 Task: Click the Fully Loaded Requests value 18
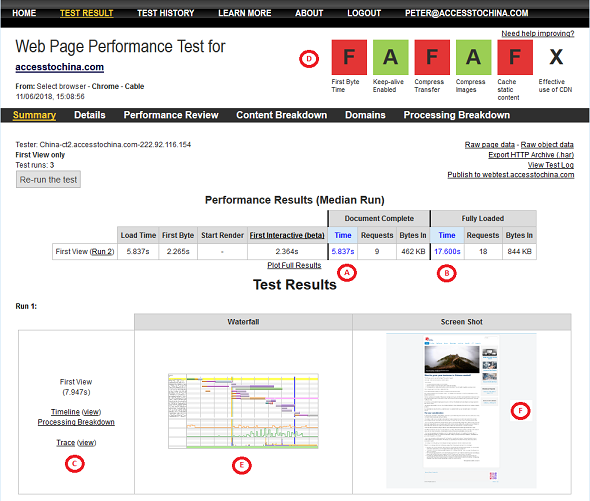click(x=483, y=251)
